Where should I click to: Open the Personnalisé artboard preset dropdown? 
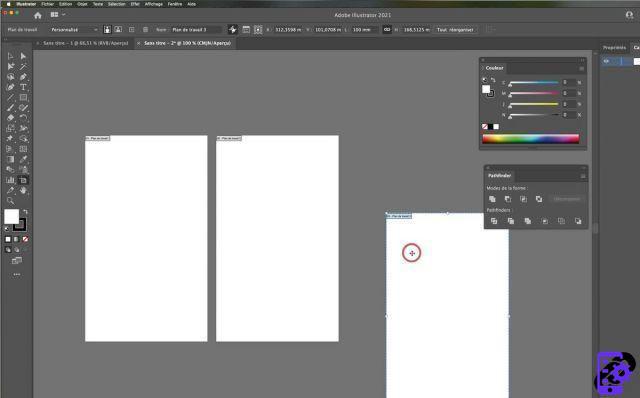click(x=74, y=29)
